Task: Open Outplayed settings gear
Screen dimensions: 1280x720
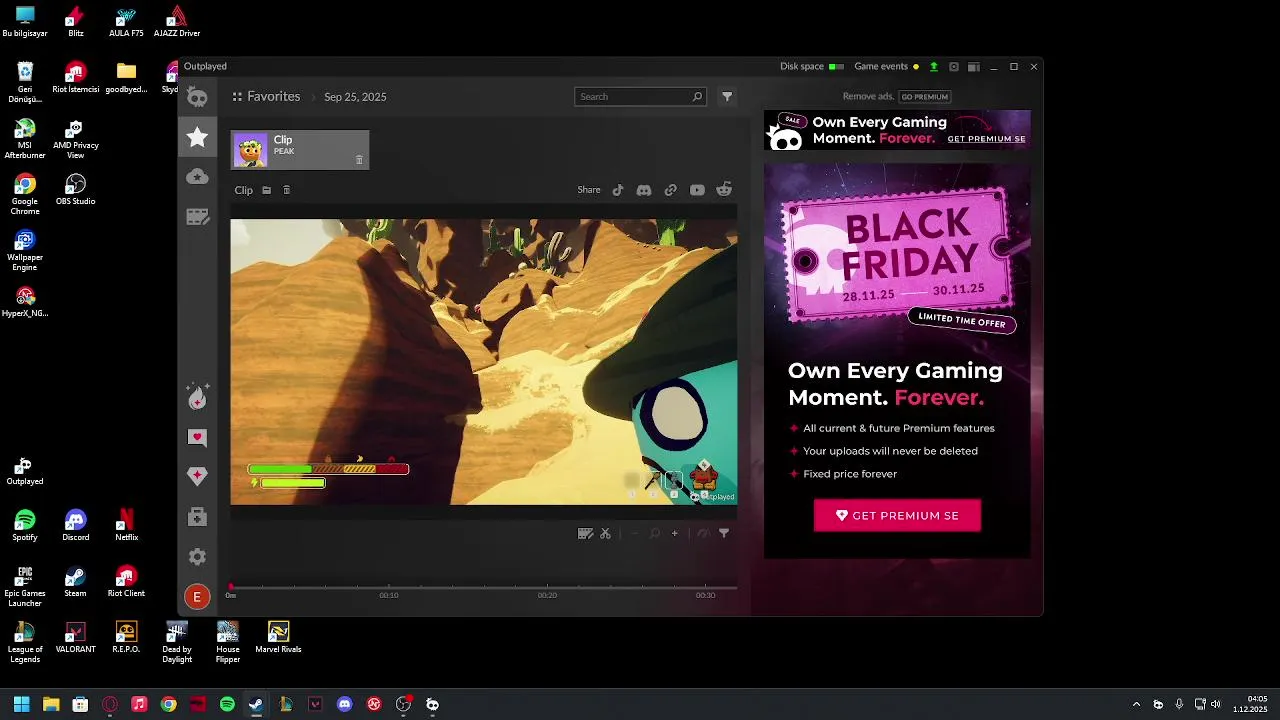Action: pos(197,557)
